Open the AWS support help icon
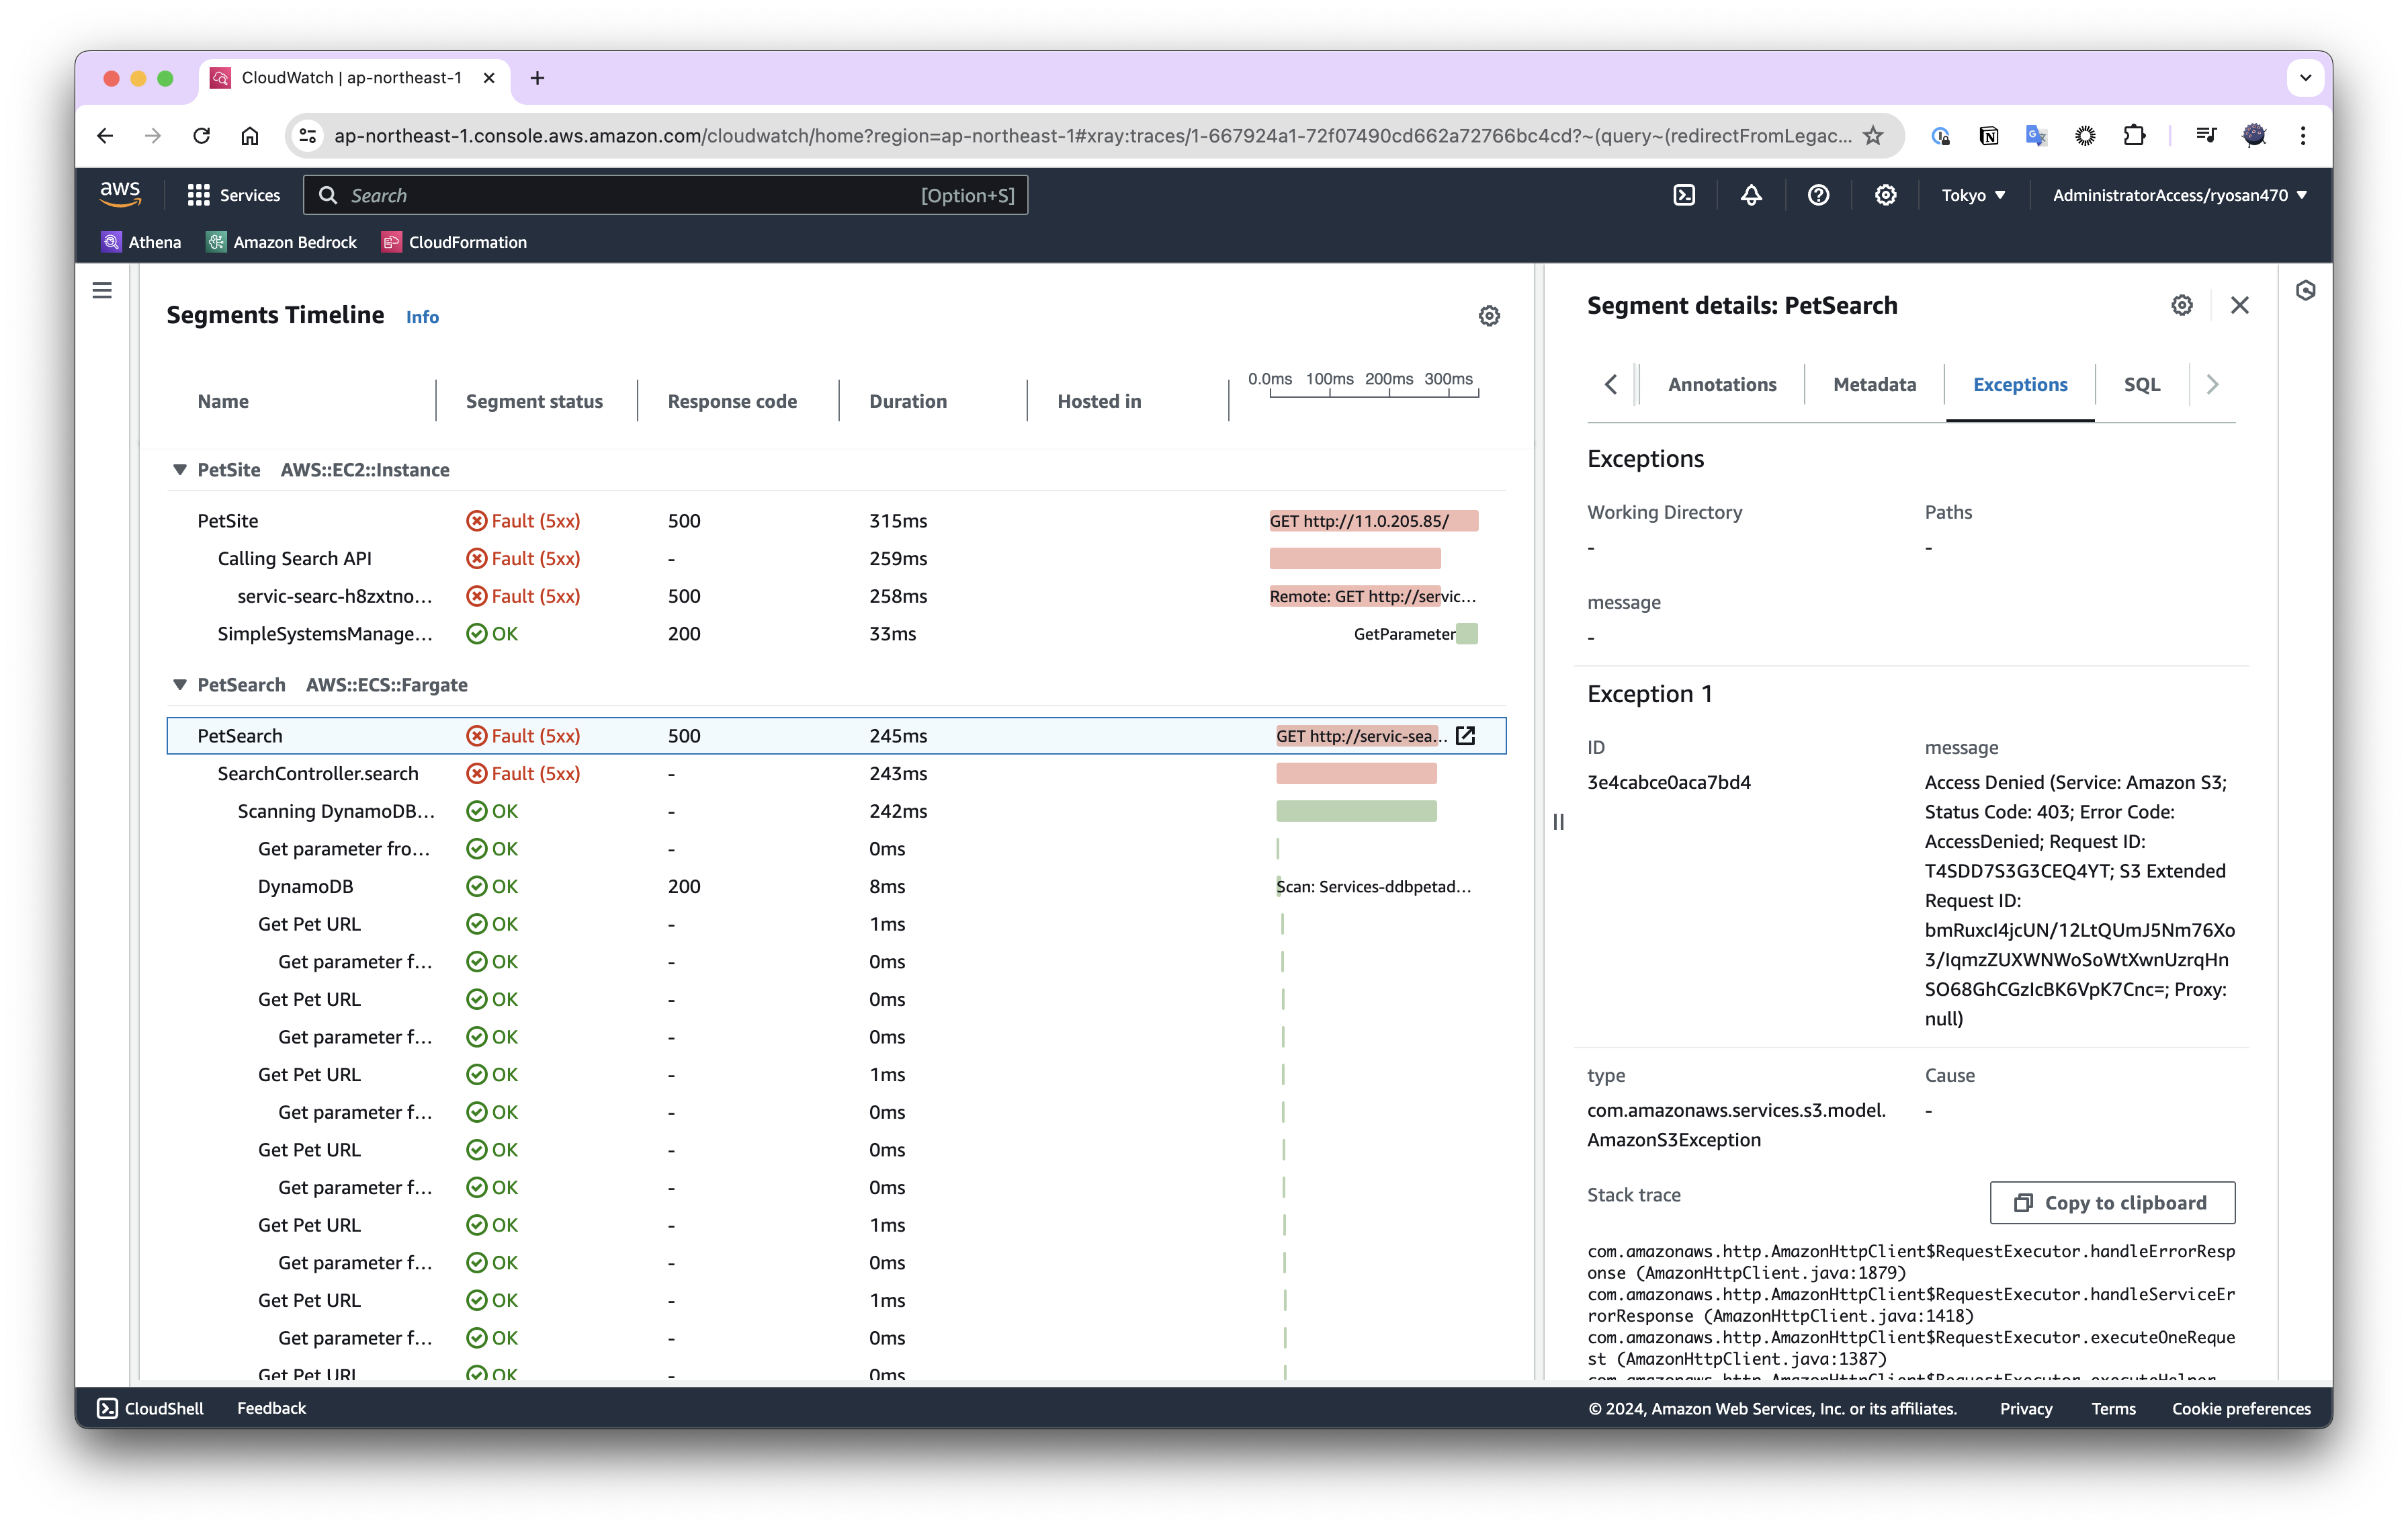The width and height of the screenshot is (2408, 1528). coord(1818,195)
